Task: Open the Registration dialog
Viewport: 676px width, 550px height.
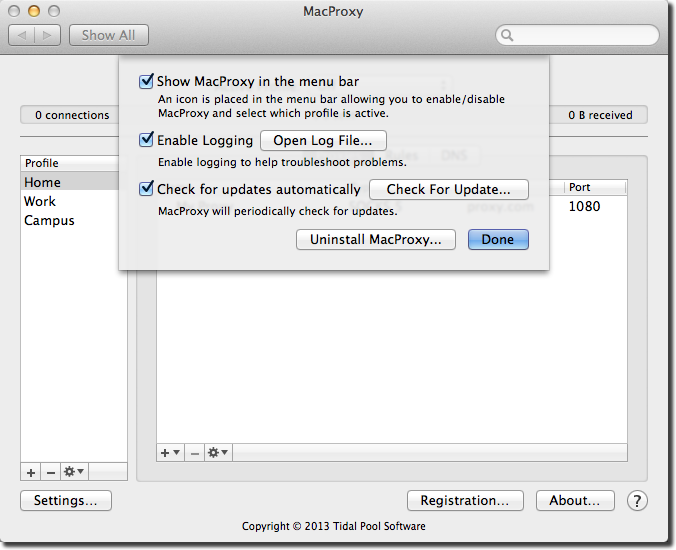Action: coord(465,500)
